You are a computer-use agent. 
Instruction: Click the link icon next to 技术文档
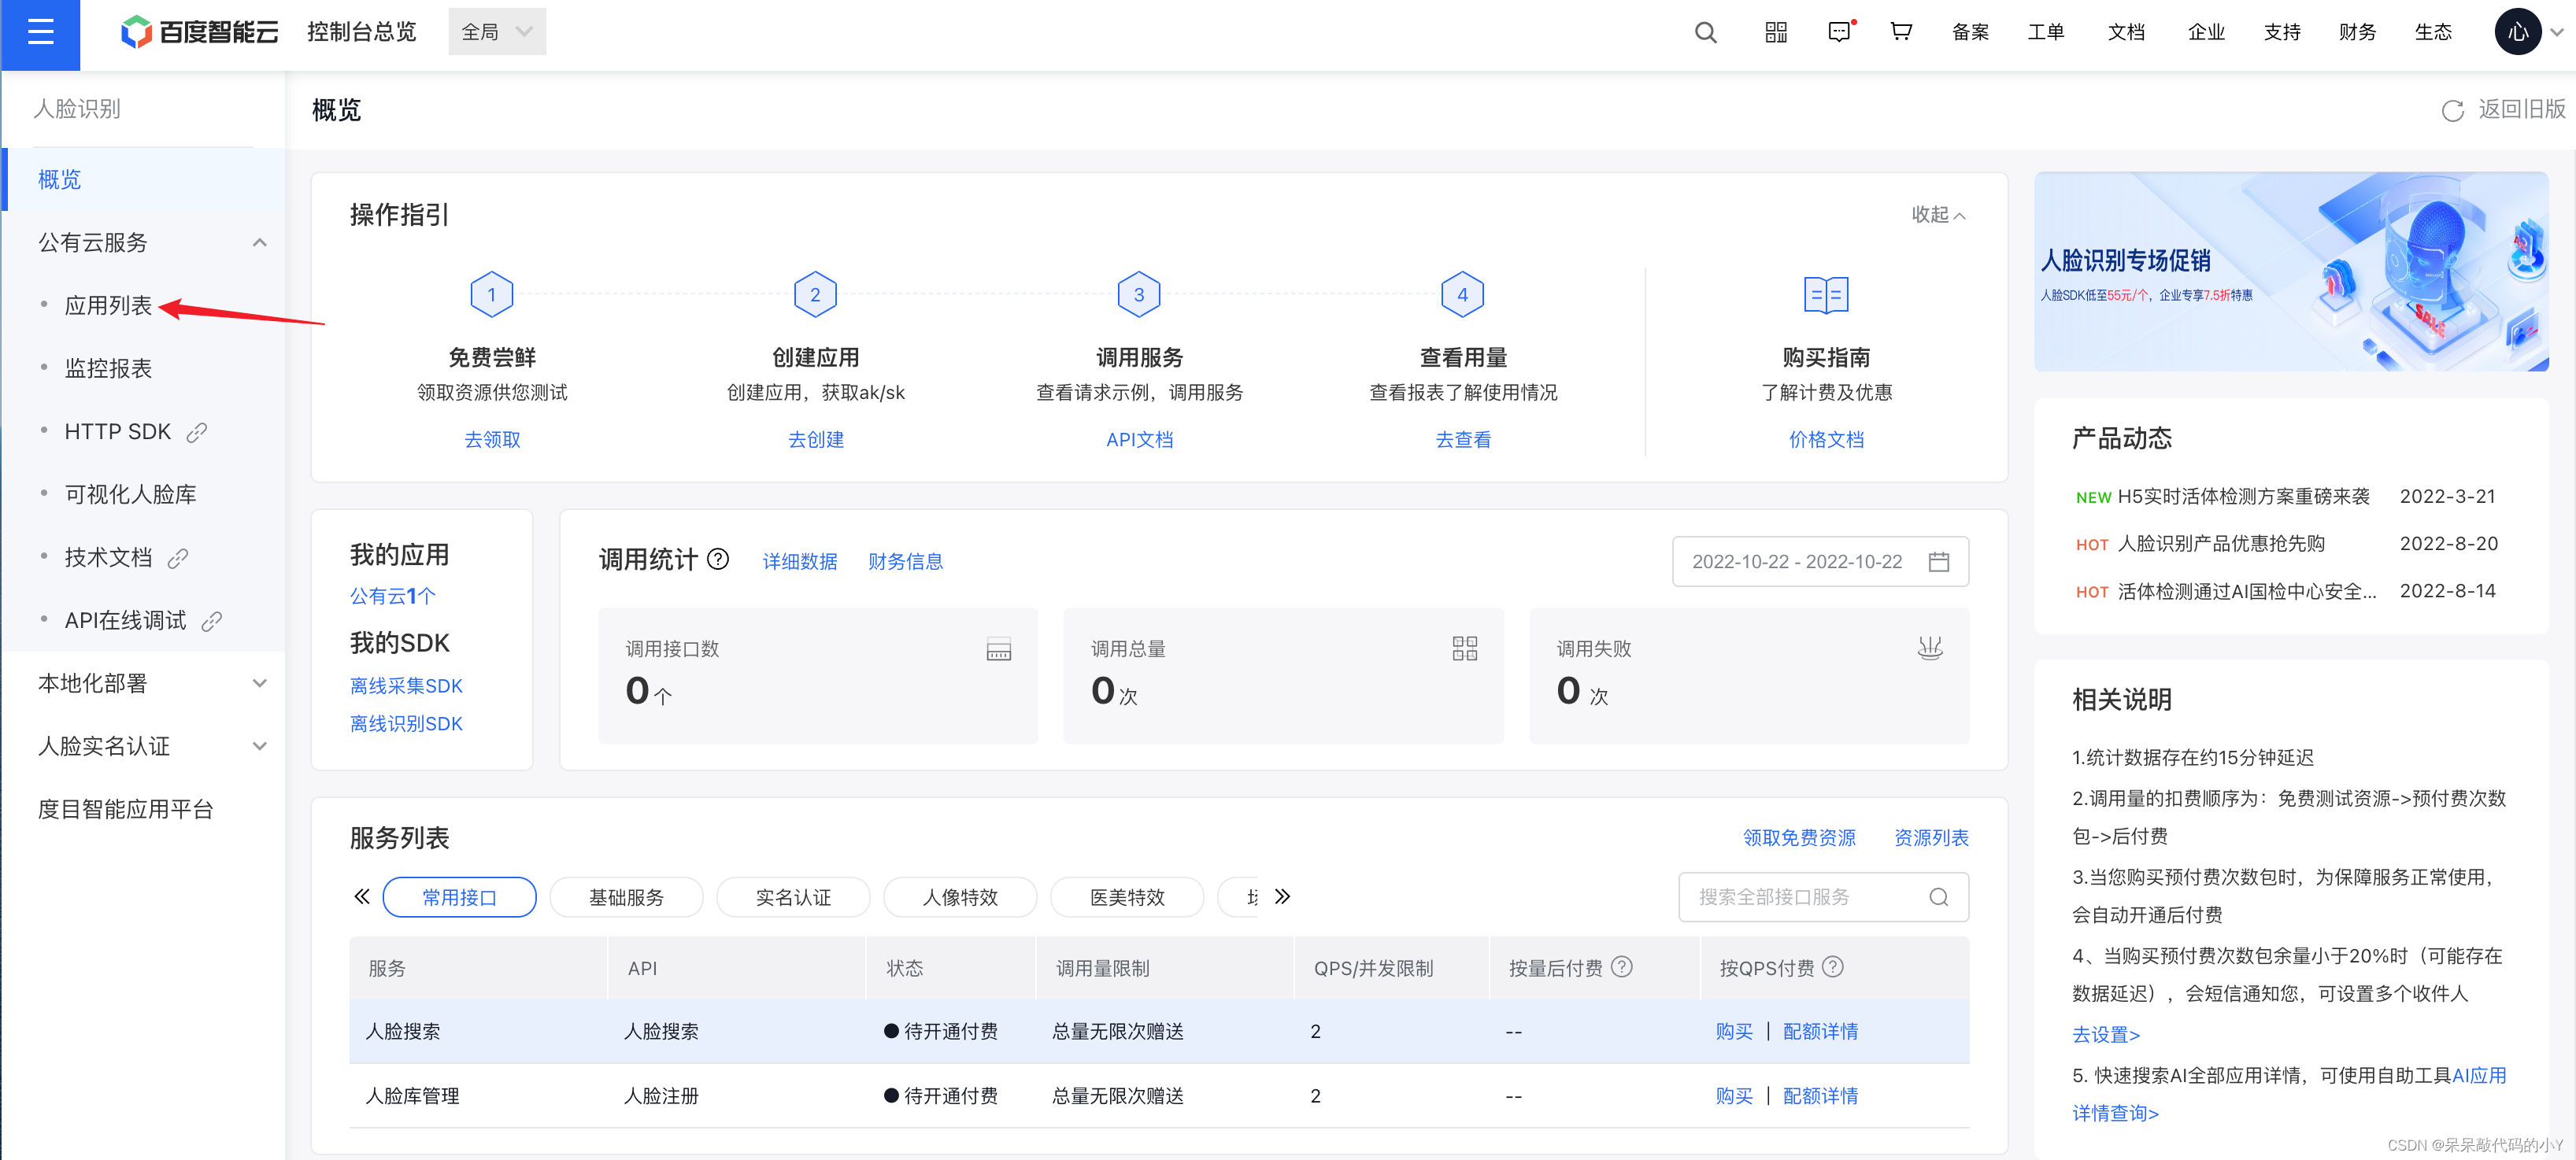coord(178,558)
